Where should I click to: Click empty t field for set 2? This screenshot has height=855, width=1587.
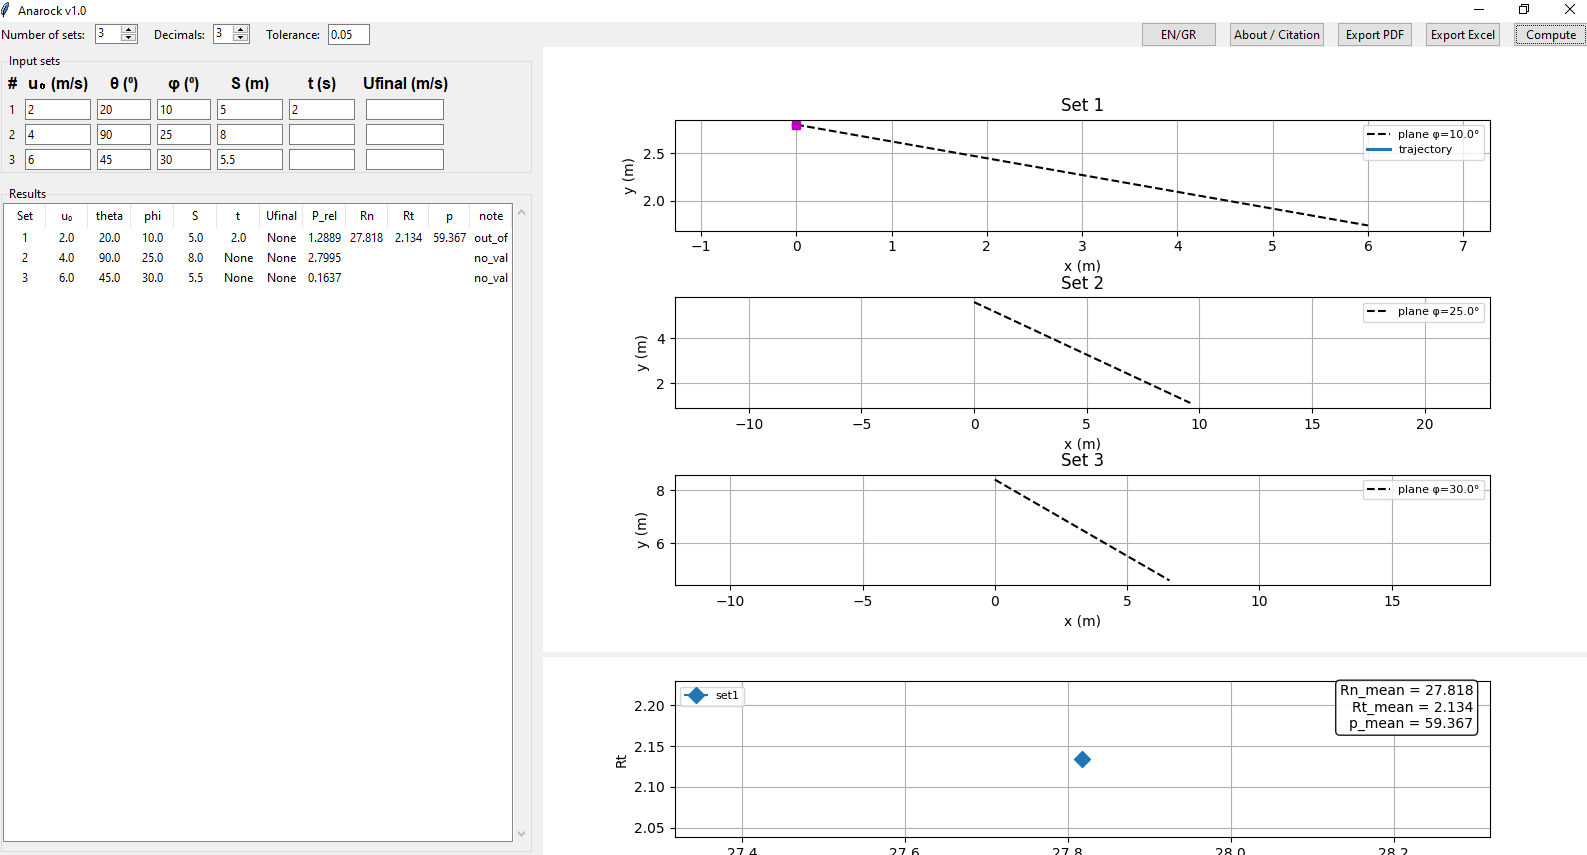pyautogui.click(x=322, y=134)
